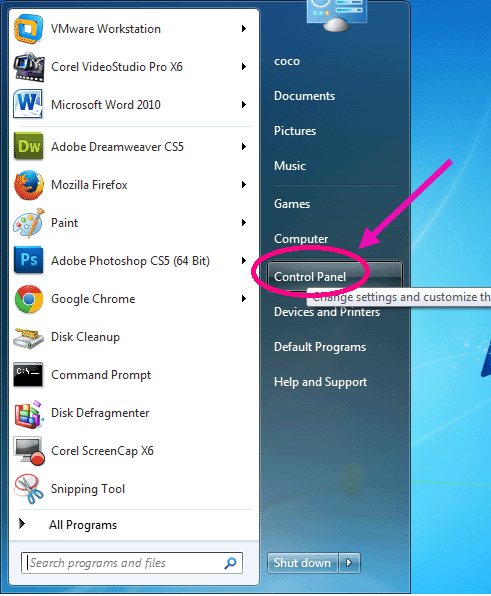Viewport: 491px width, 596px height.
Task: Open Devices and Printers
Action: tap(327, 312)
